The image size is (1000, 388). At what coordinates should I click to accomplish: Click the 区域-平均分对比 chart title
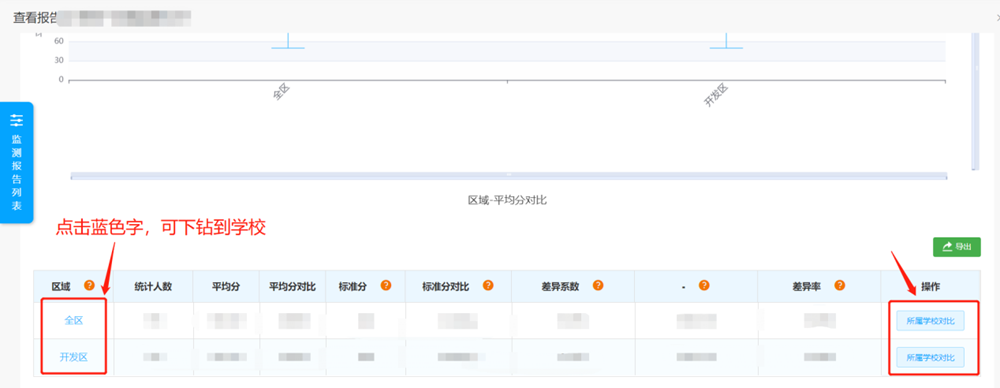click(508, 200)
